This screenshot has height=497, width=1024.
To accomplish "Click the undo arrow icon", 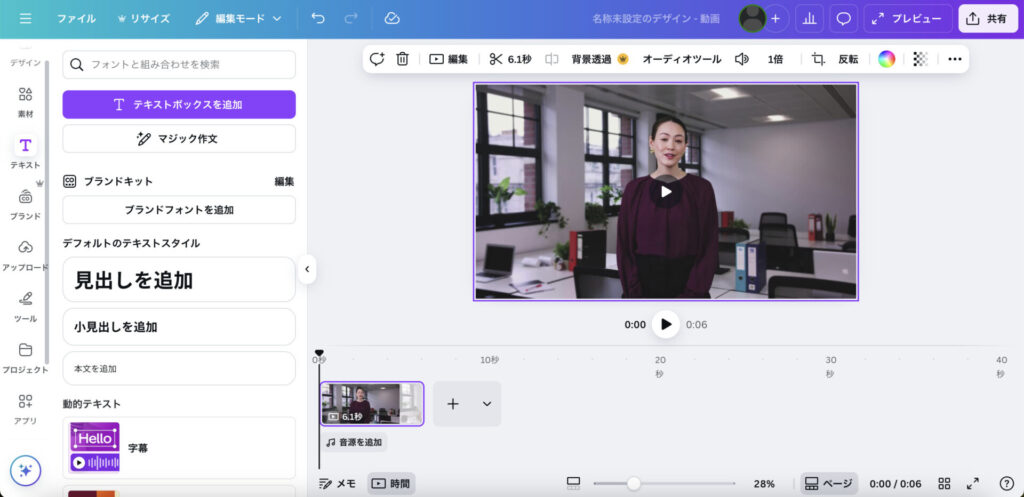I will pos(318,19).
